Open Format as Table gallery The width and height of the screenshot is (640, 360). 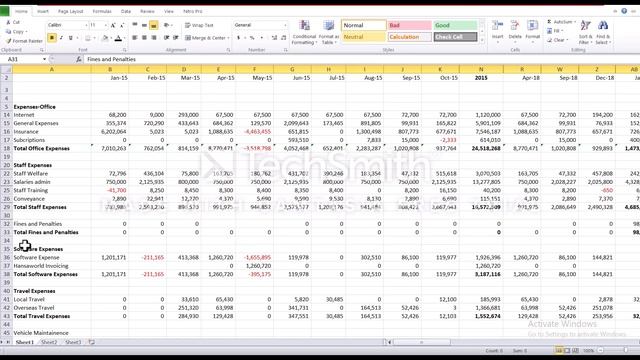click(329, 32)
